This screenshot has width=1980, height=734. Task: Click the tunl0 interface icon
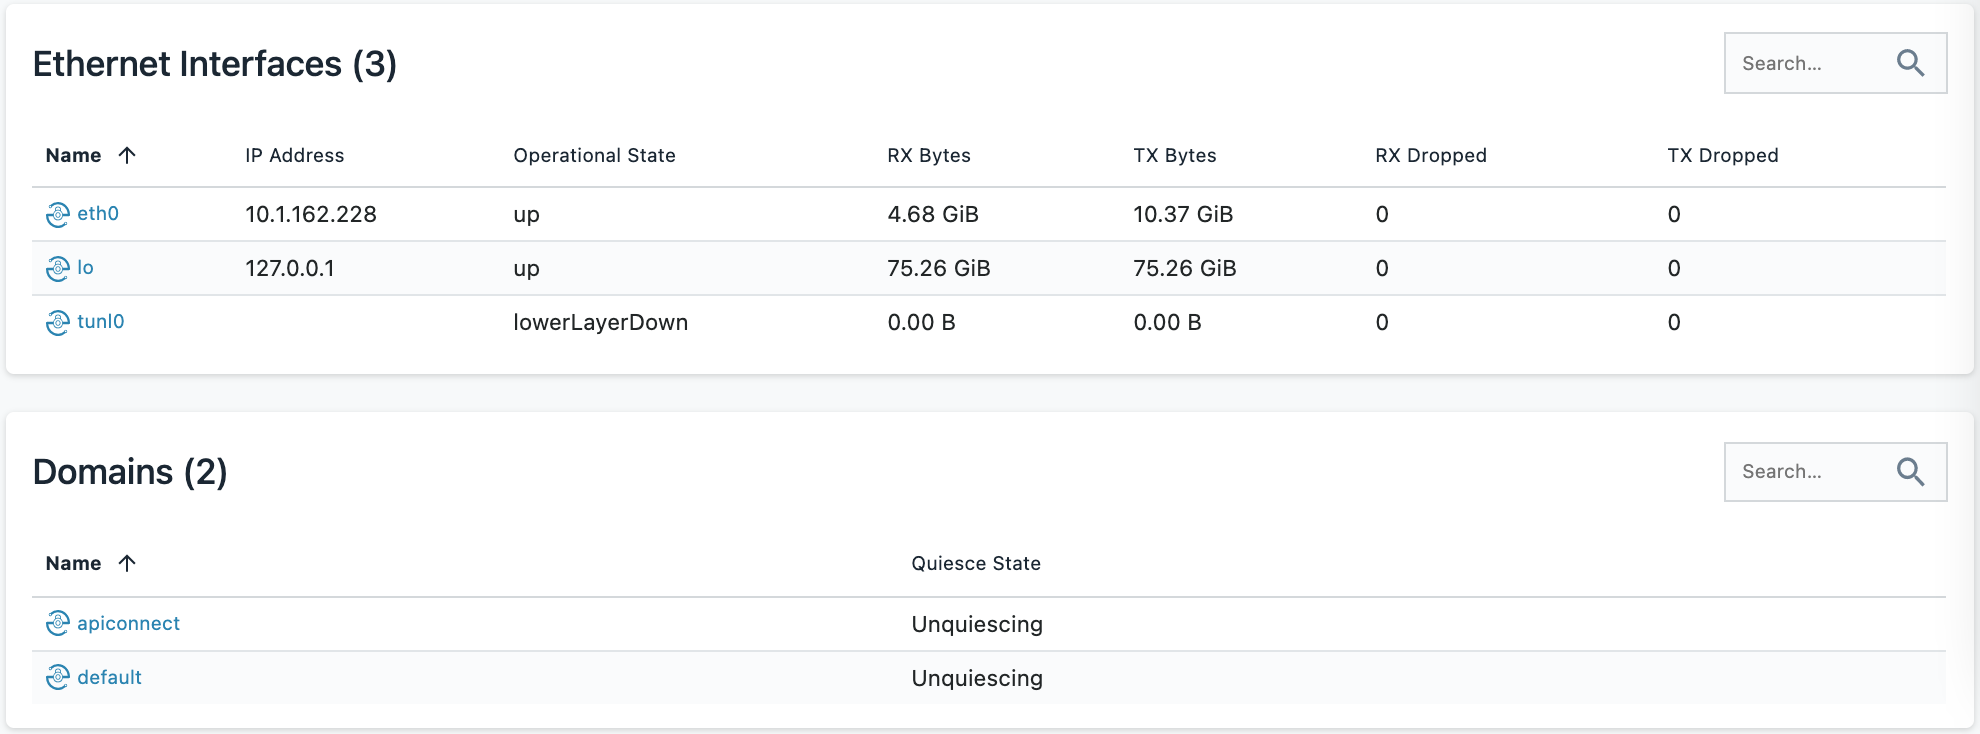tap(58, 322)
